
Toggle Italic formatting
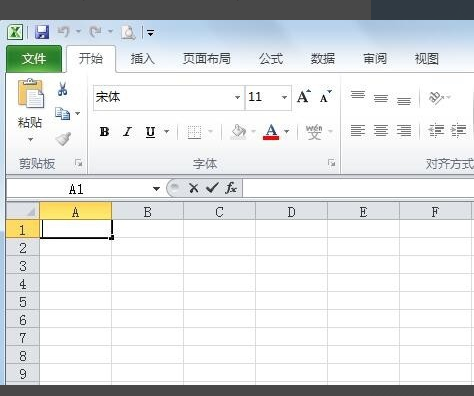click(x=127, y=132)
